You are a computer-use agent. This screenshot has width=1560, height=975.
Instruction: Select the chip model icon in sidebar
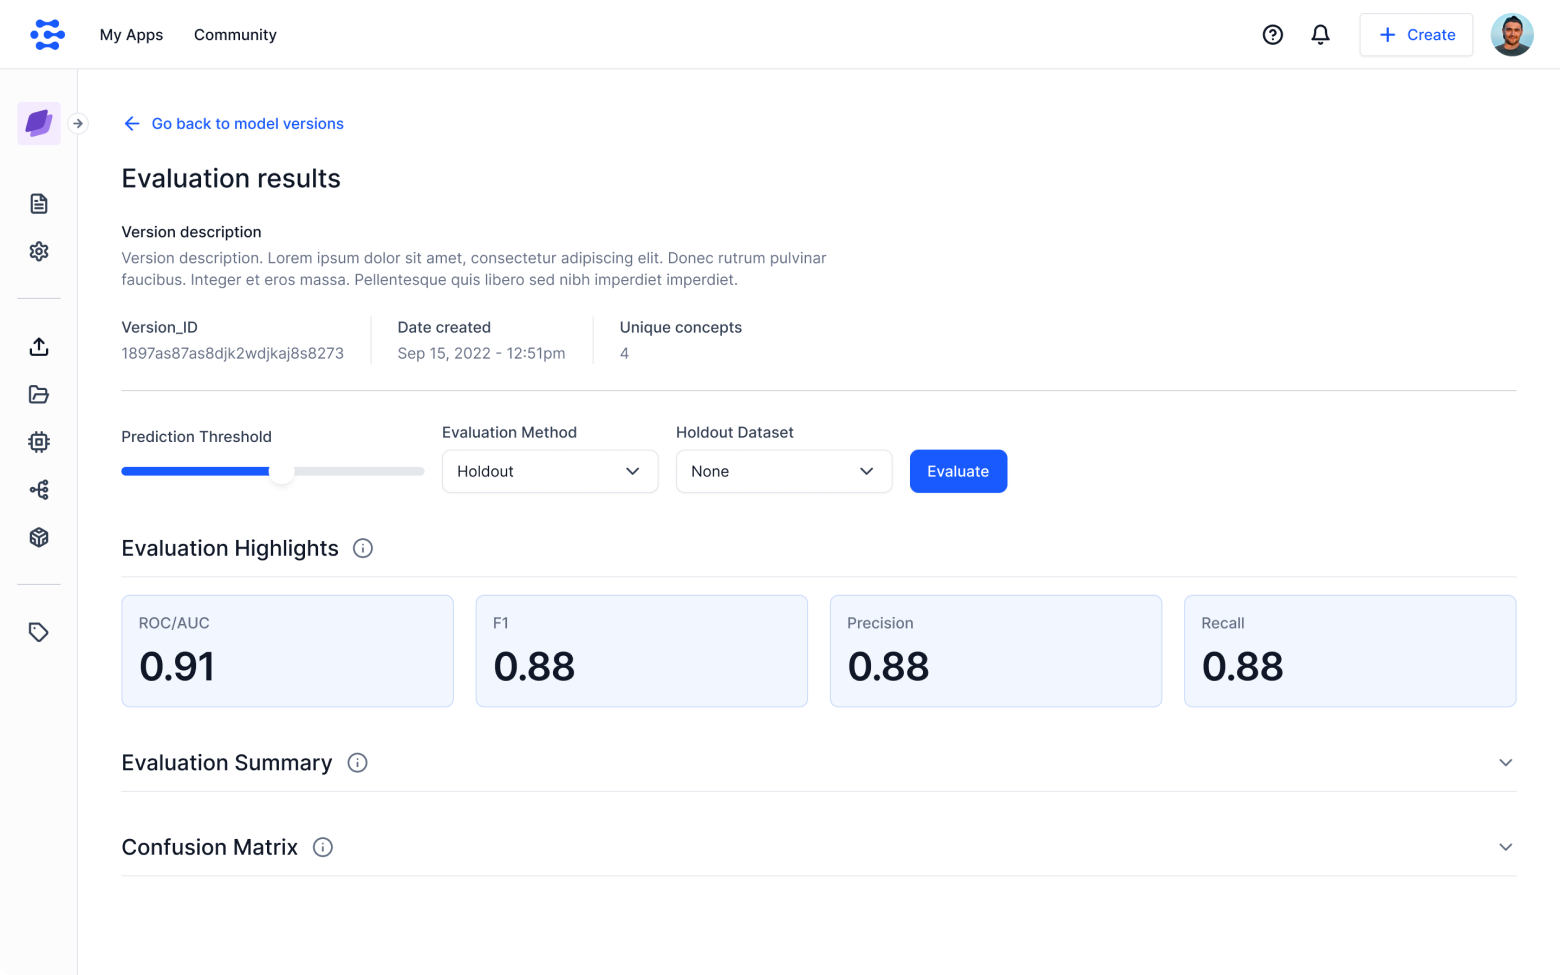click(x=39, y=442)
